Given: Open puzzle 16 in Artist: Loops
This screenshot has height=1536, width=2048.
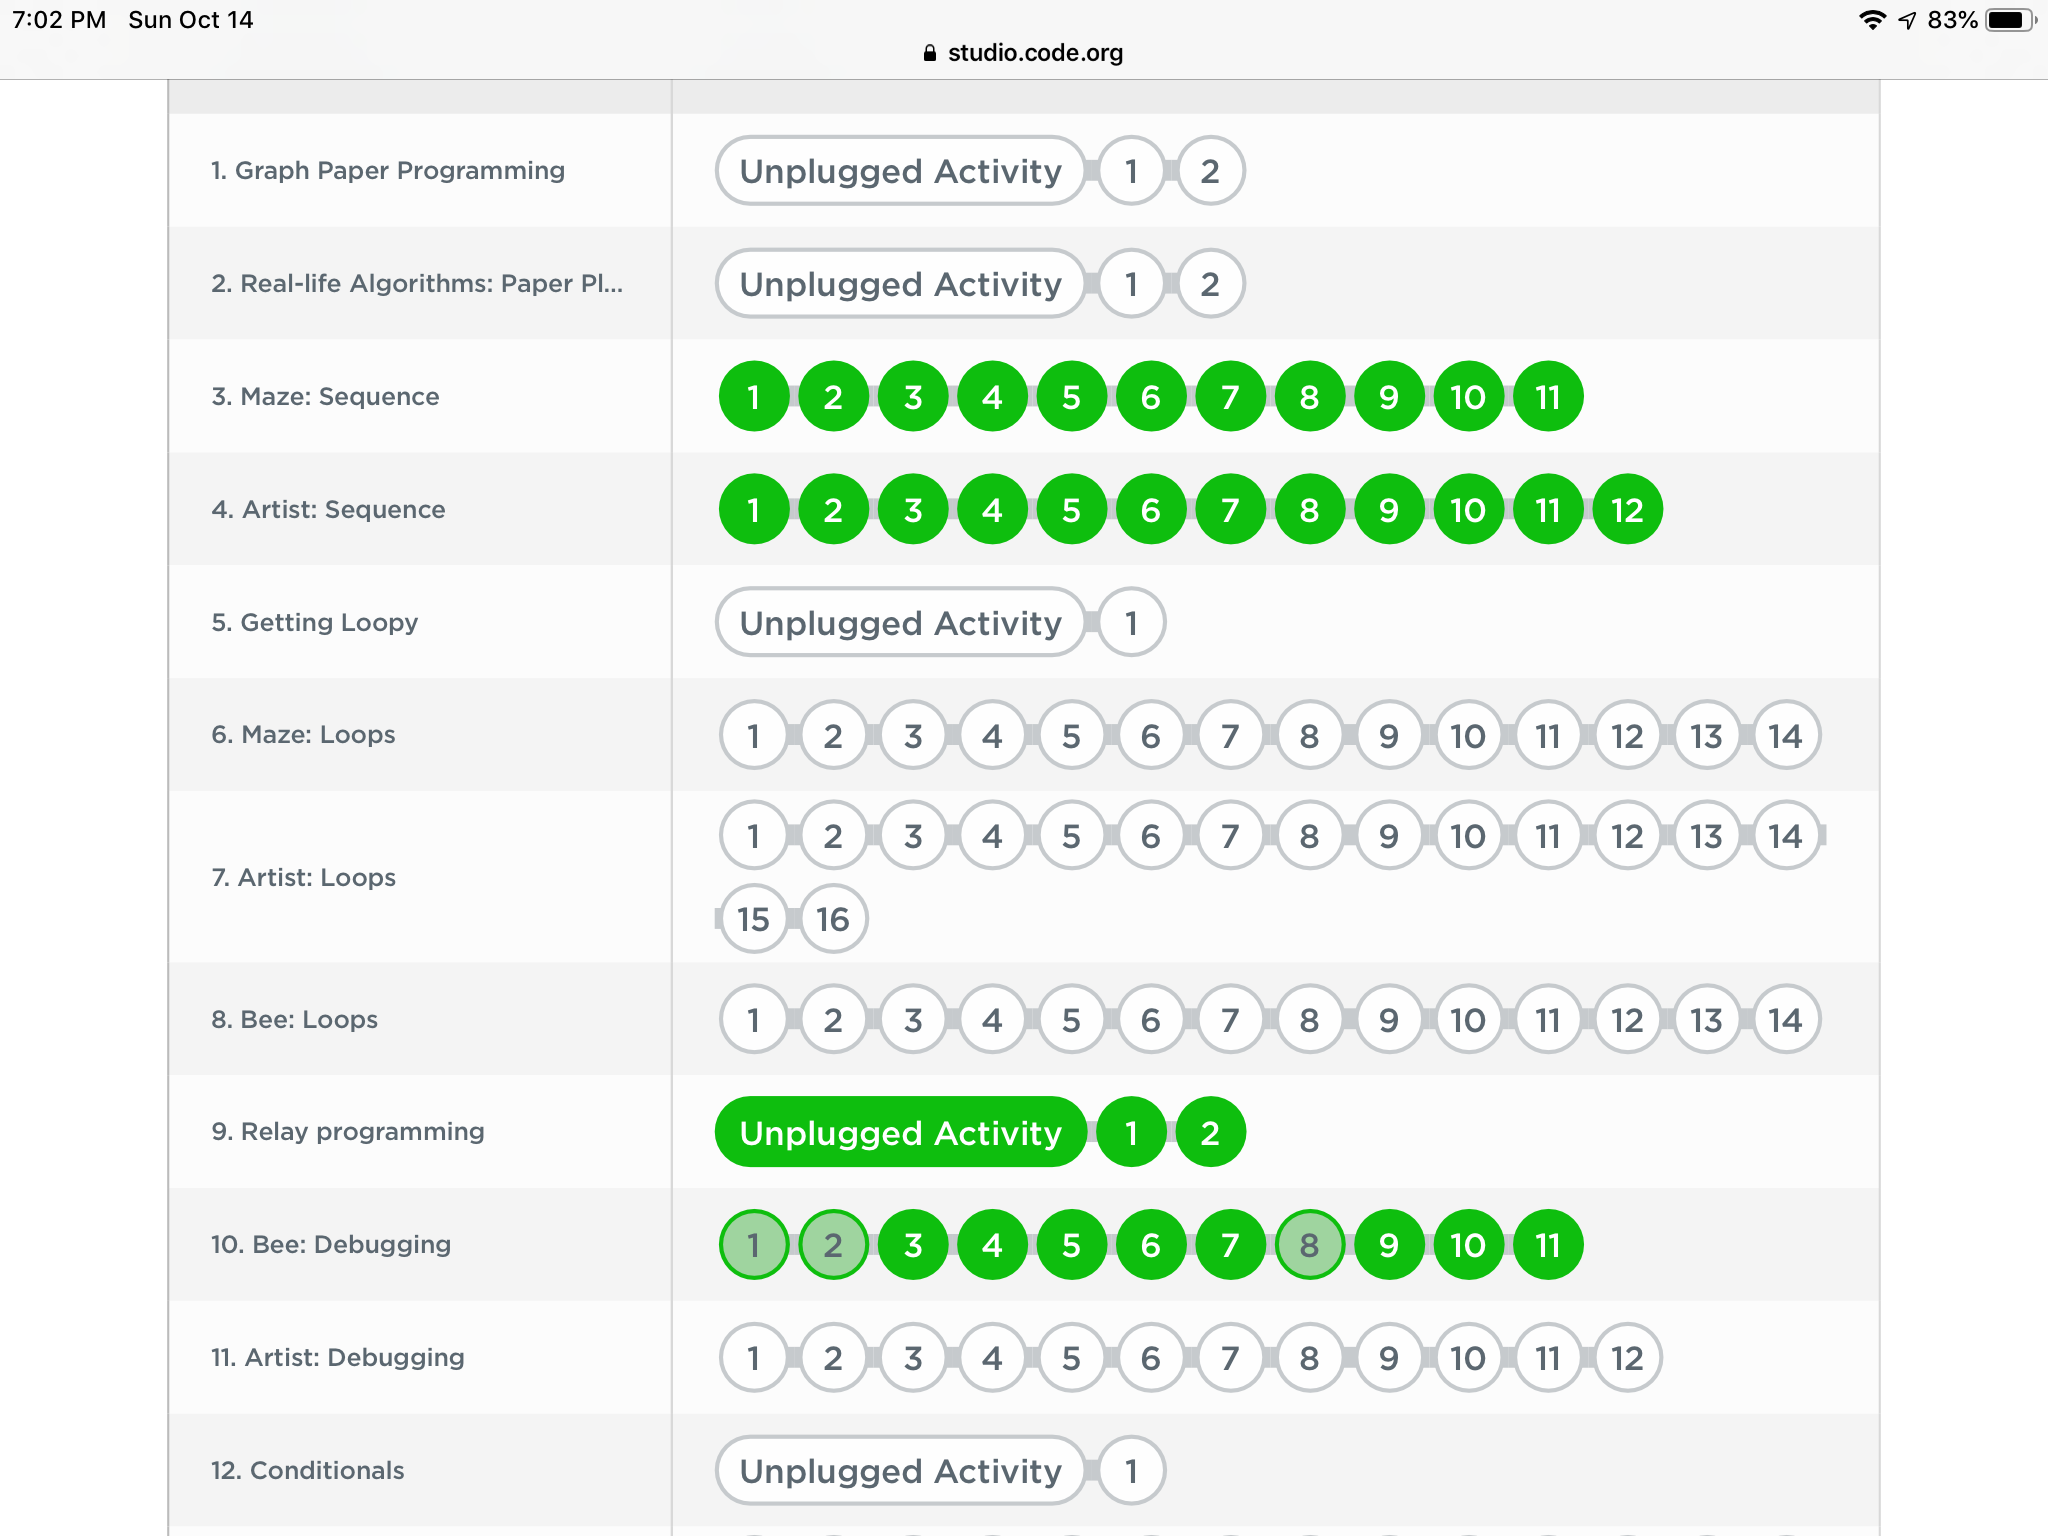Looking at the screenshot, I should click(833, 919).
